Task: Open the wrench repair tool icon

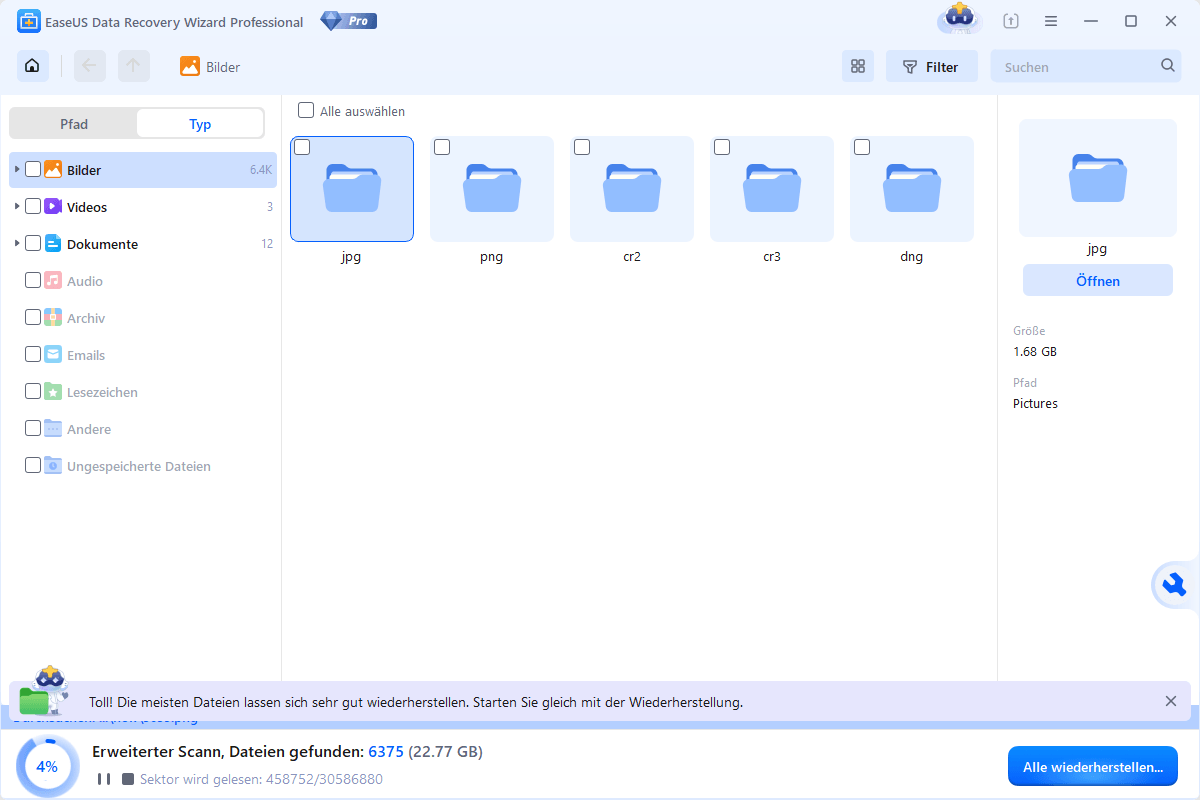Action: click(1173, 586)
